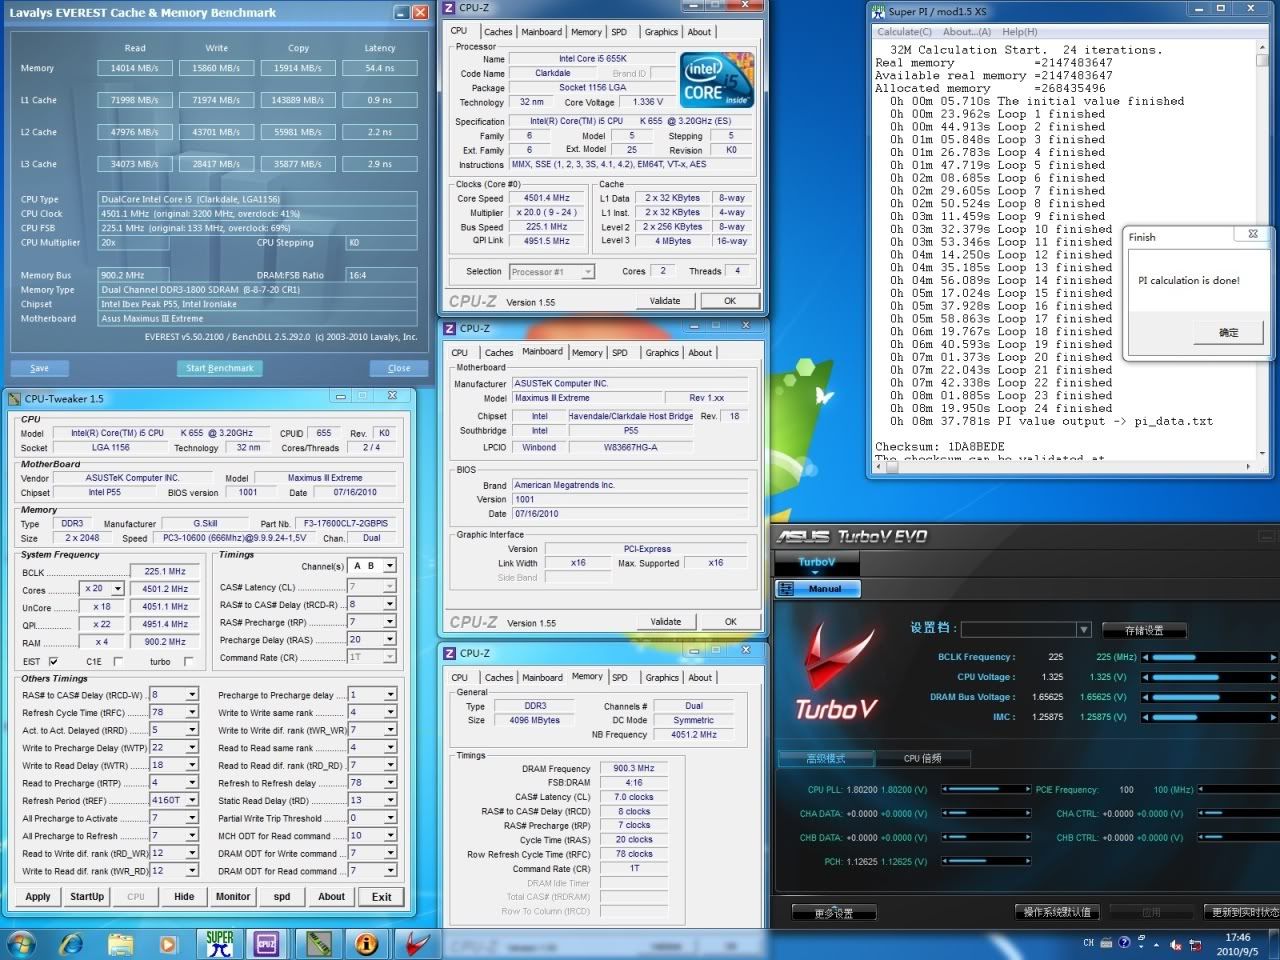Viewport: 1280px width, 960px height.
Task: Toggle the EIST checkbox in CPU-Tweaker
Action: [53, 661]
